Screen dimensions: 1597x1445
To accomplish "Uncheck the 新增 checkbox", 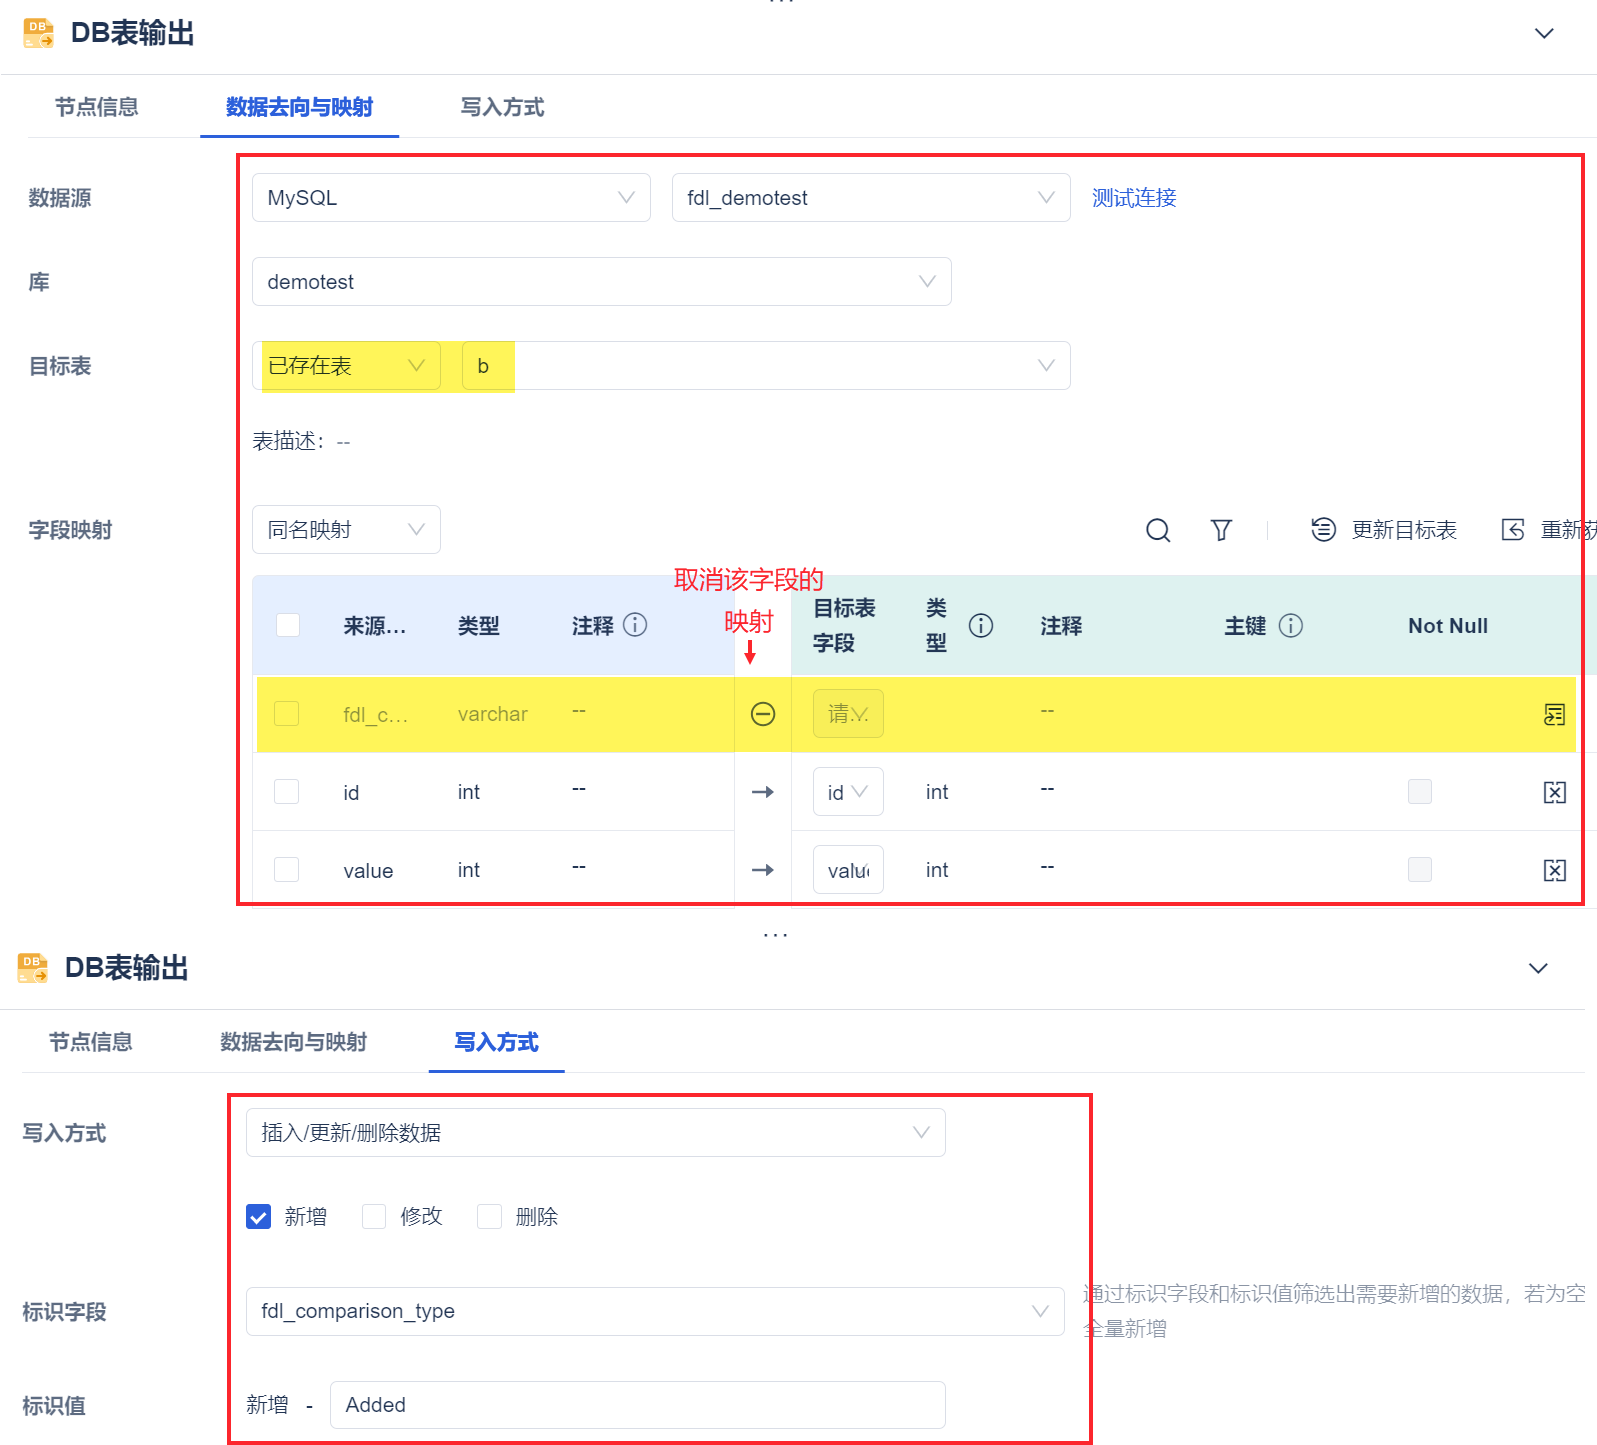I will point(259,1216).
